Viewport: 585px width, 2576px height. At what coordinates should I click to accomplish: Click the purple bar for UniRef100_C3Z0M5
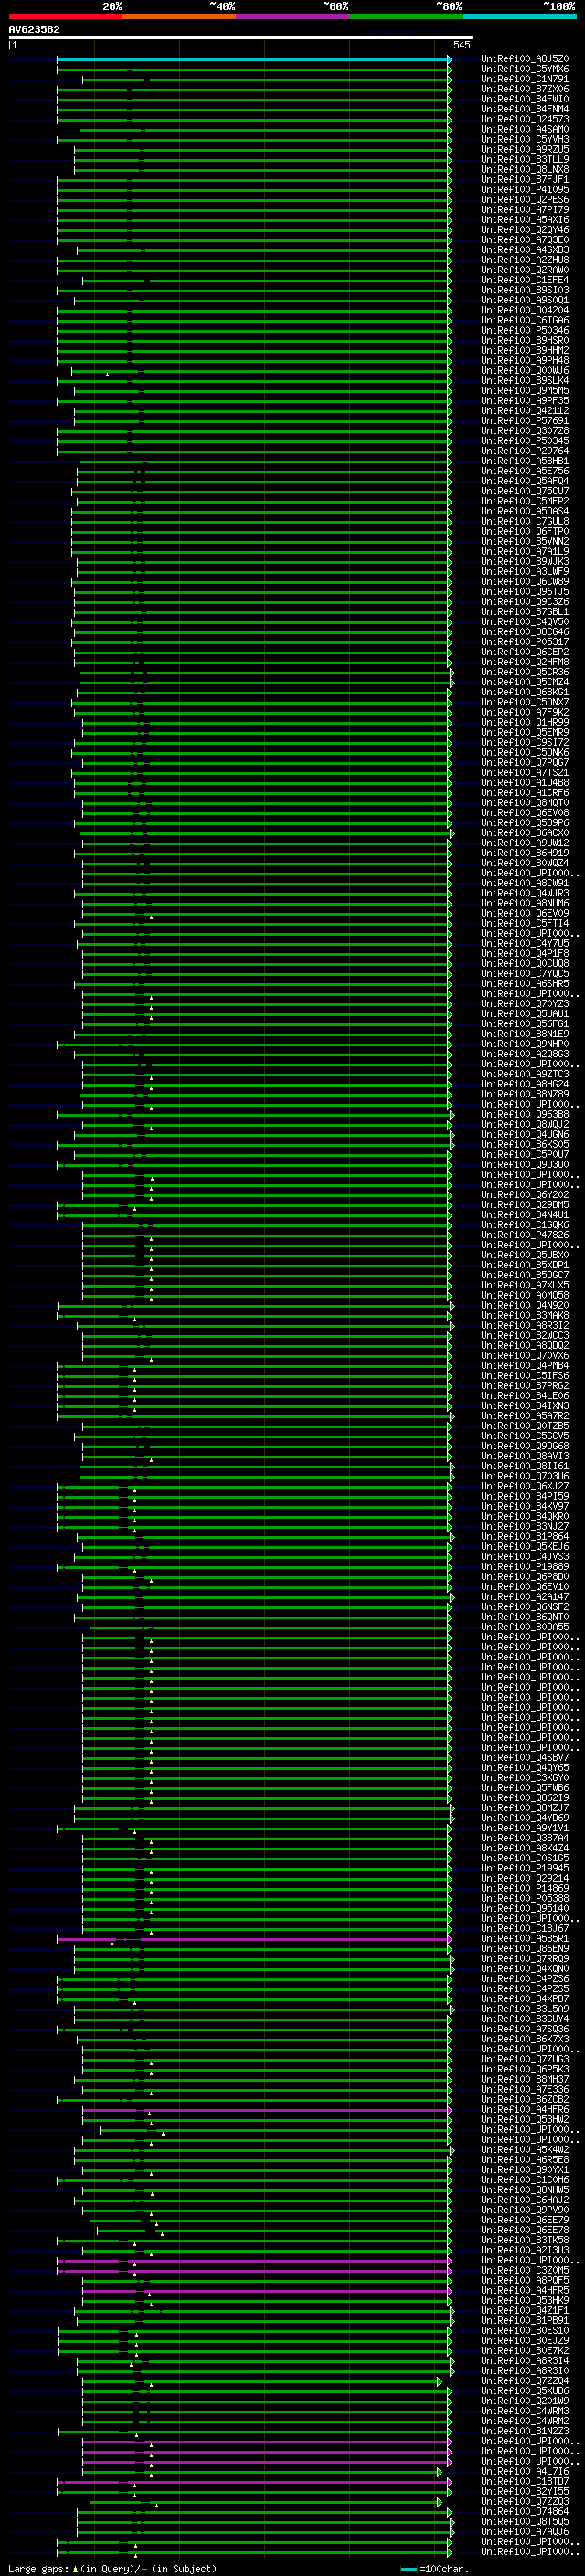click(253, 2271)
